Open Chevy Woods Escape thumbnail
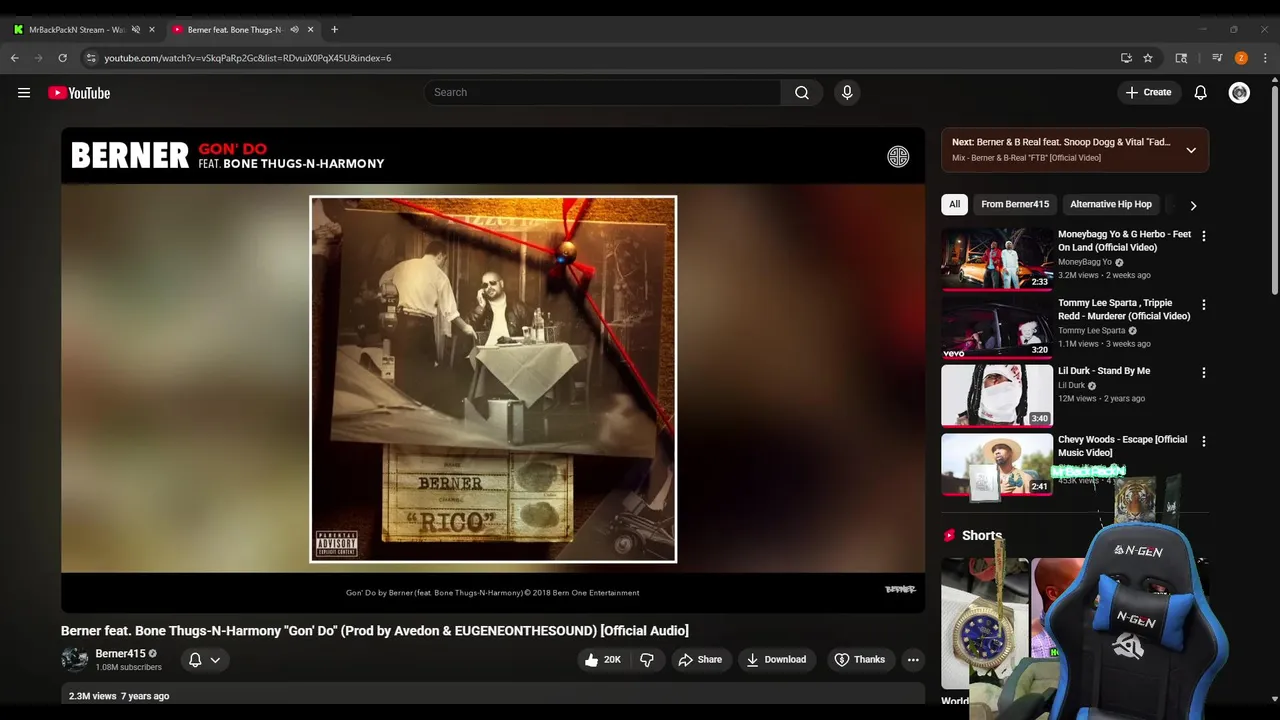 (x=997, y=464)
